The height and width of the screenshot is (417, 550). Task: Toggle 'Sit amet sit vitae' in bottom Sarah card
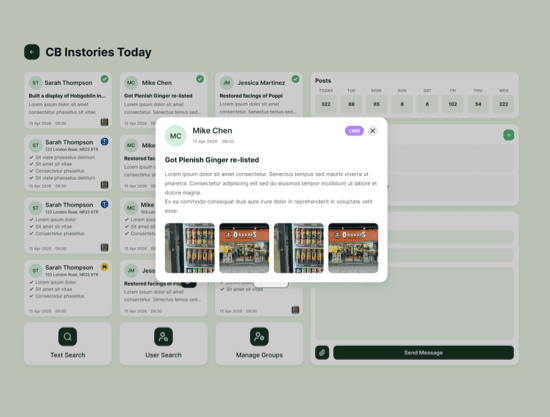click(x=51, y=289)
